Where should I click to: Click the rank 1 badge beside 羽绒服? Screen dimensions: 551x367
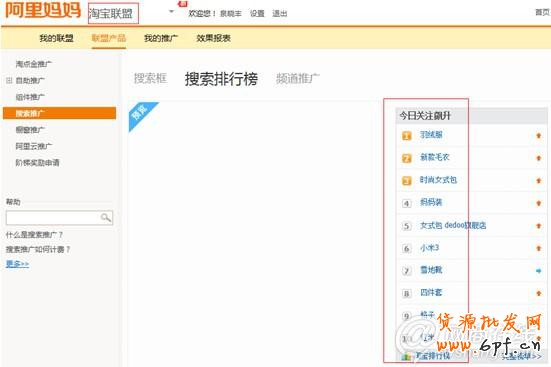pos(407,135)
